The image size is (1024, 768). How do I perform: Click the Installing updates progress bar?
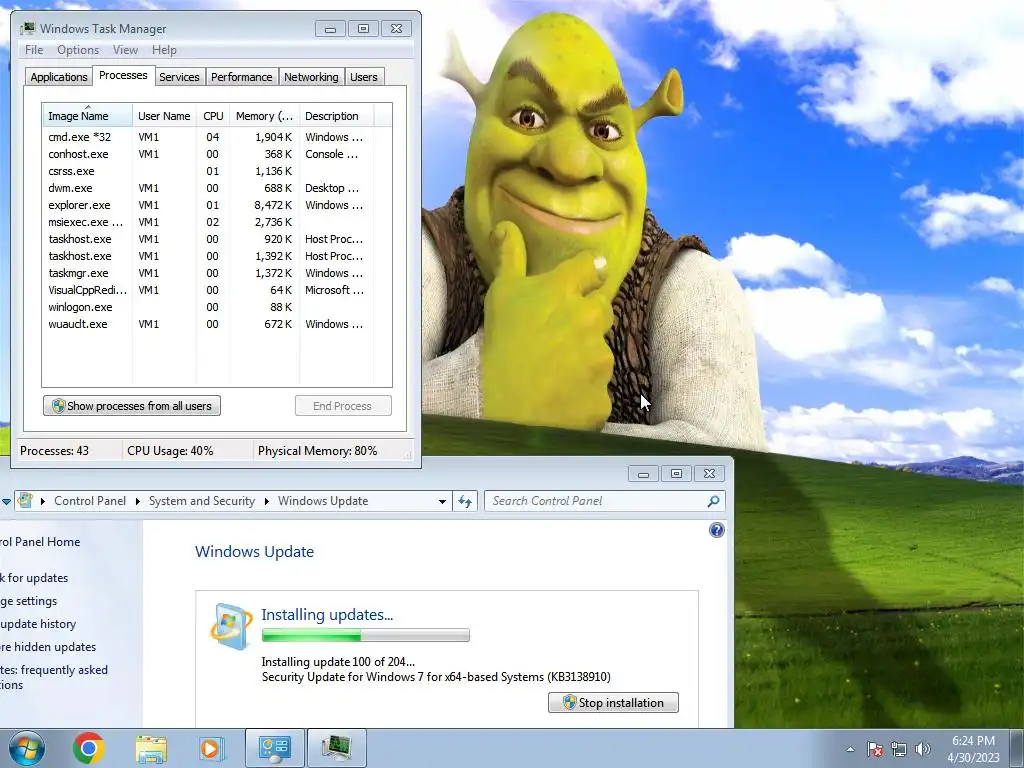[x=366, y=635]
